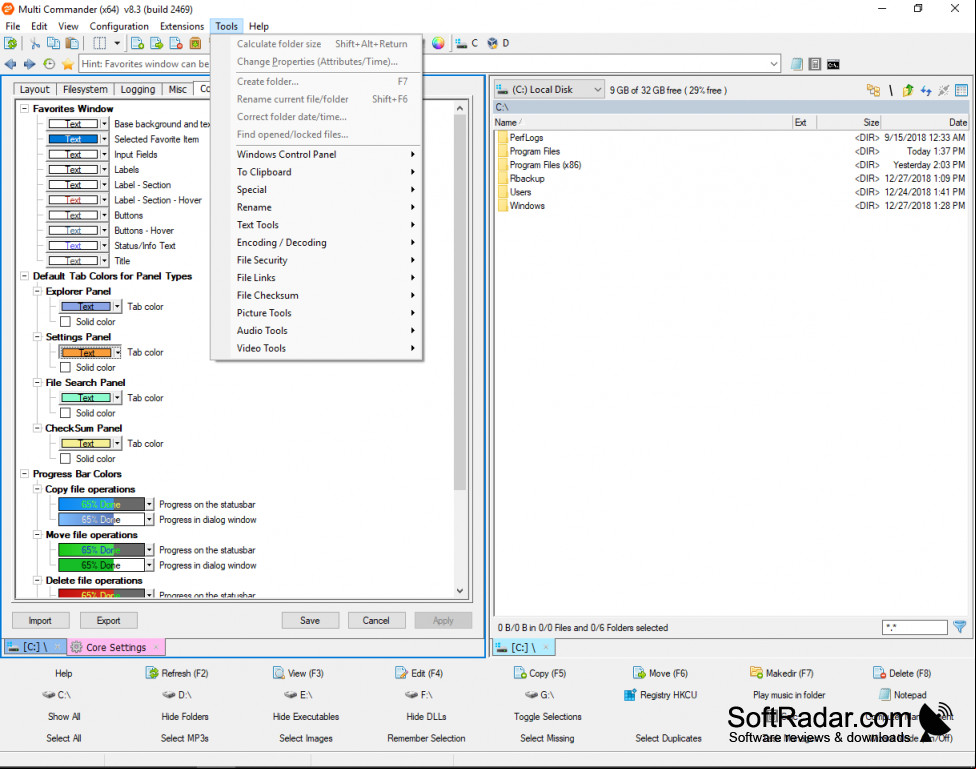Image resolution: width=976 pixels, height=769 pixels.
Task: Click the go up folder icon
Action: click(x=908, y=90)
